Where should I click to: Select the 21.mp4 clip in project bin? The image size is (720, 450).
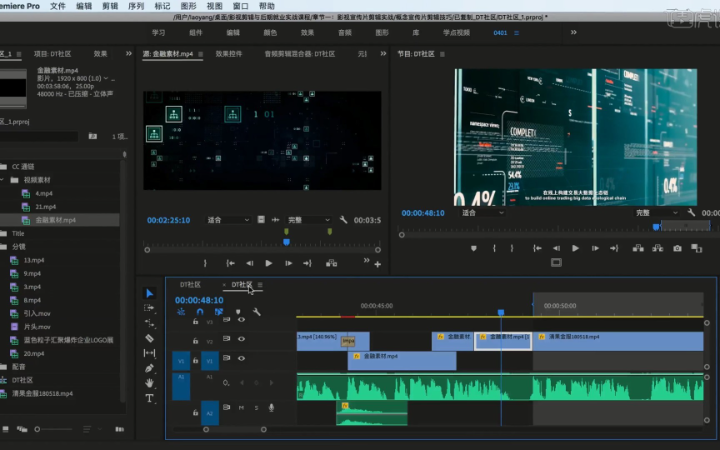click(x=44, y=206)
